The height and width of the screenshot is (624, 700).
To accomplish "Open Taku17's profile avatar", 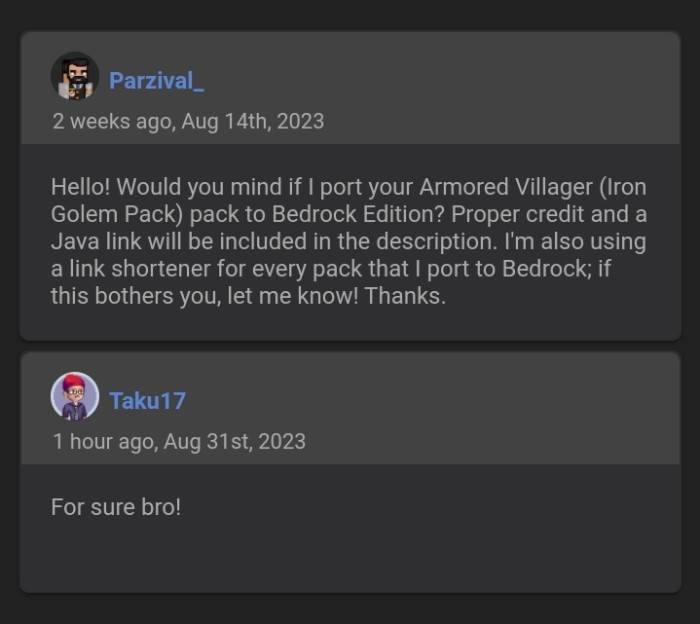I will coord(75,396).
